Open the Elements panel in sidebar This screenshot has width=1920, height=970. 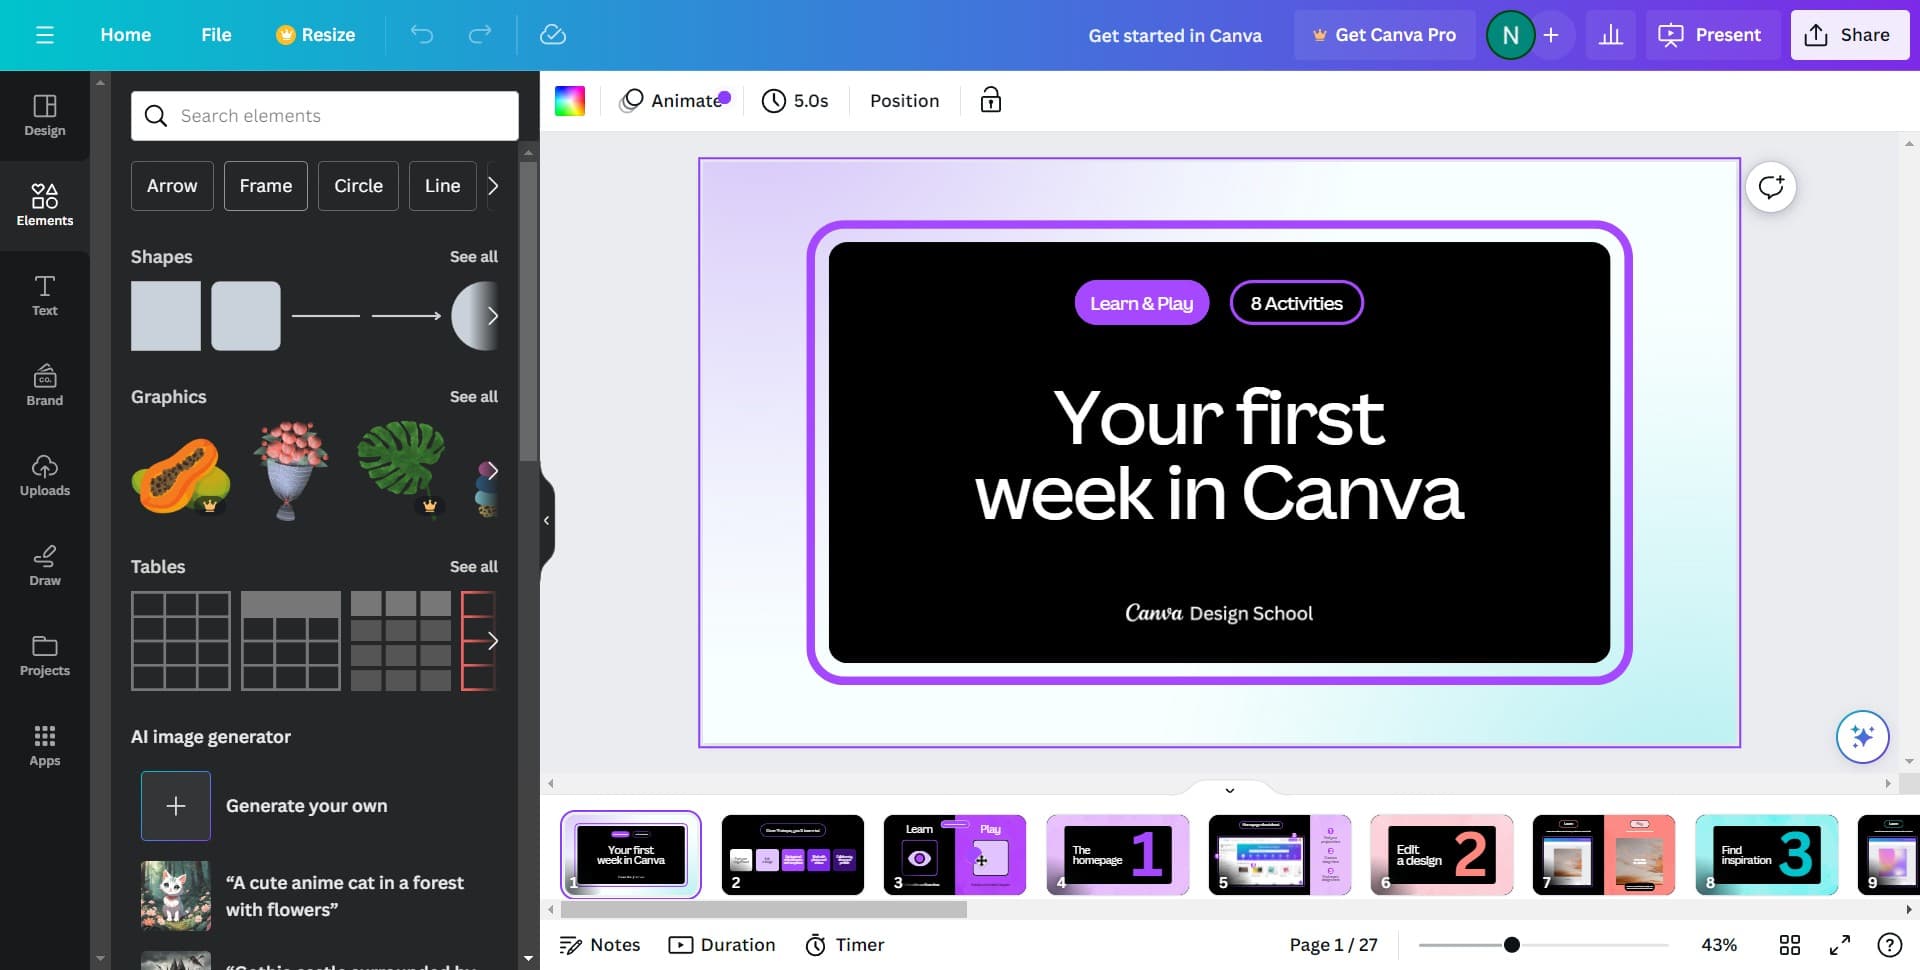[x=44, y=204]
